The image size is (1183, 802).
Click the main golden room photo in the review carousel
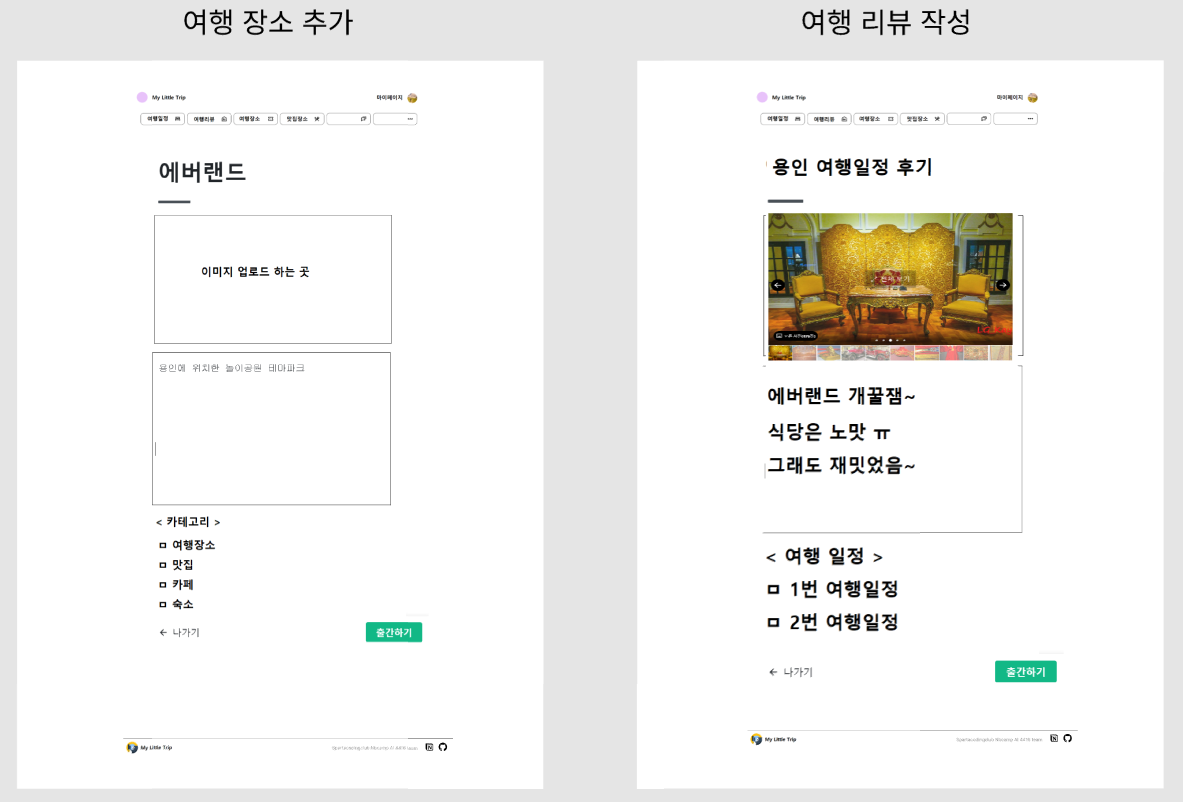[x=890, y=279]
